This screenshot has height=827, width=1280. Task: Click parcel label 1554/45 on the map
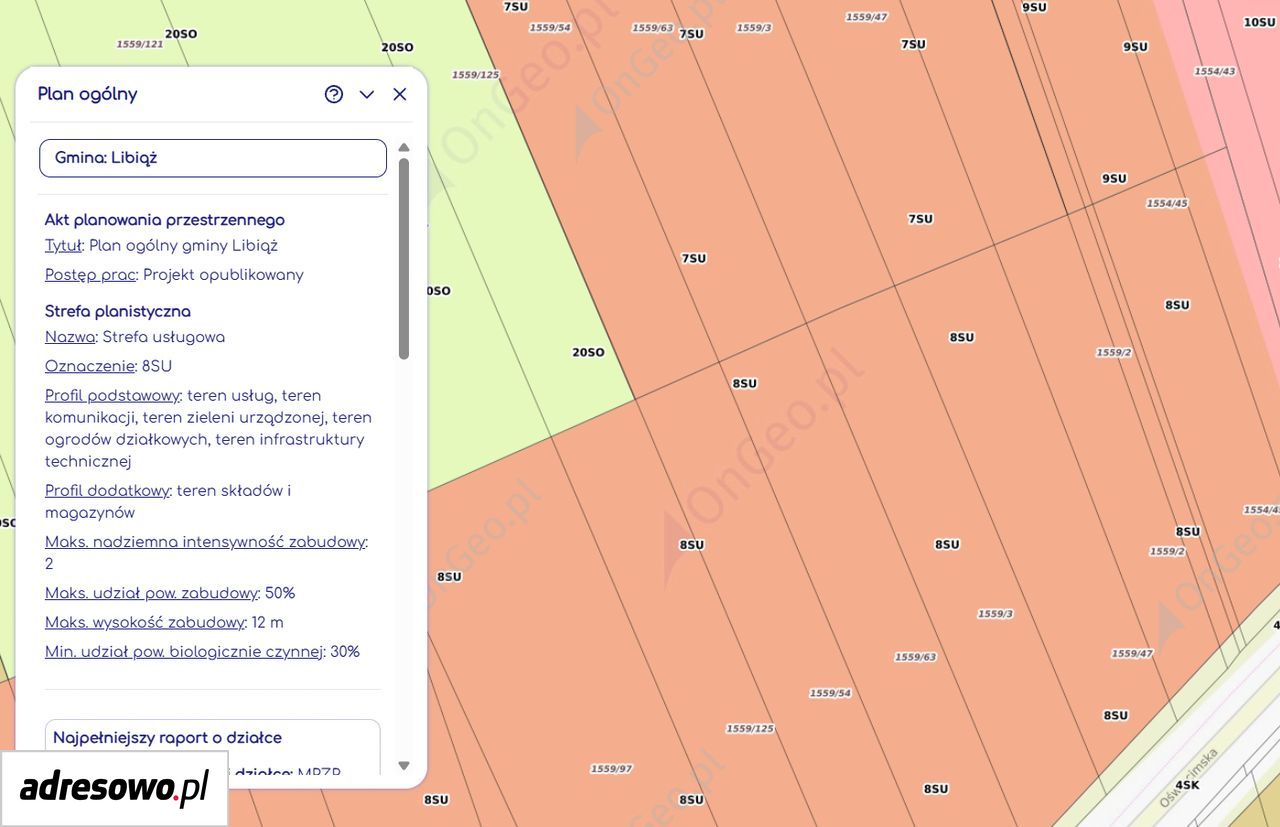[x=1167, y=203]
